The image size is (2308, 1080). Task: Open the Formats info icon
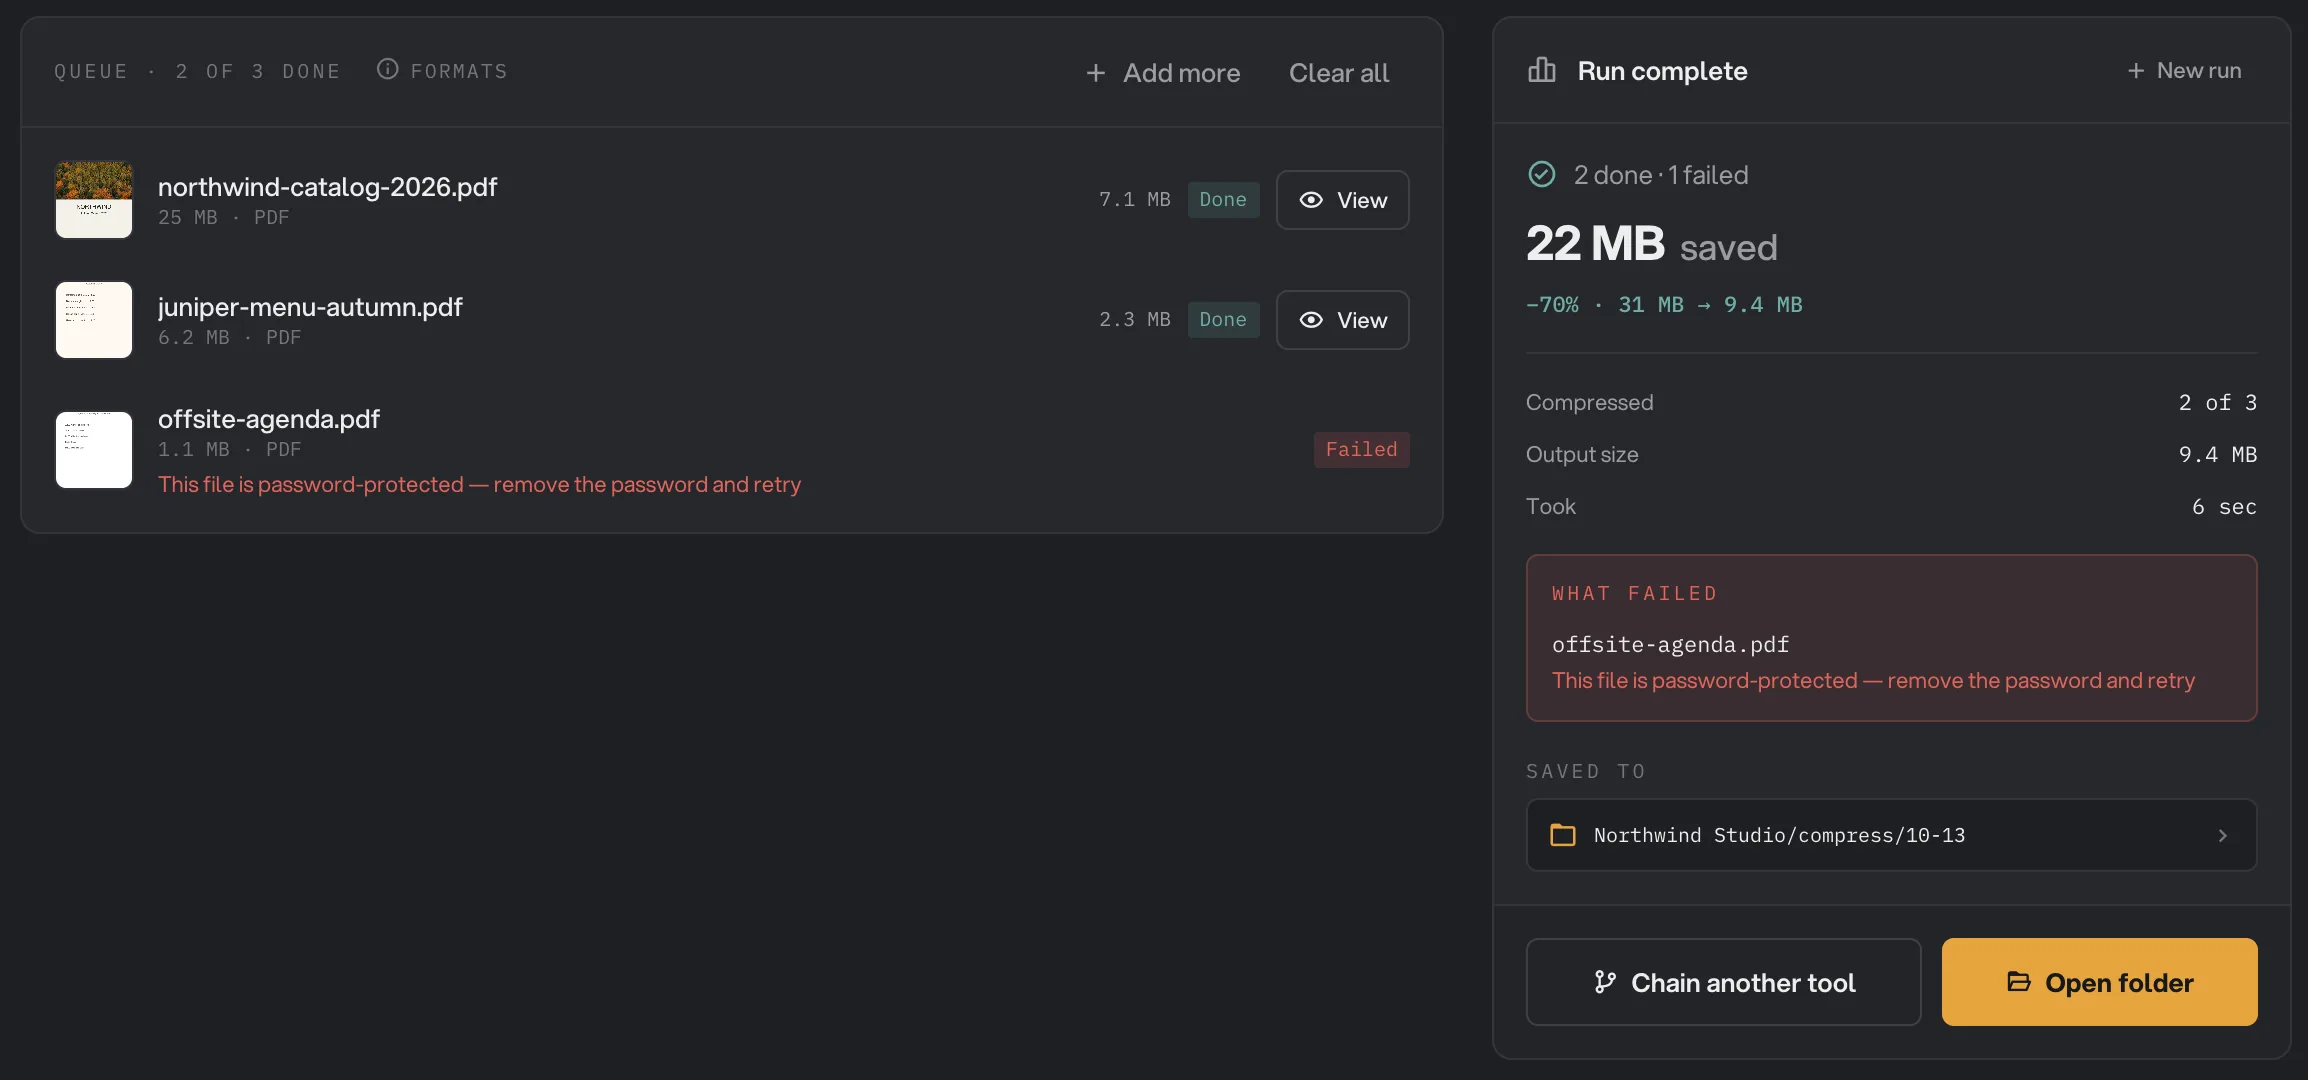click(387, 69)
